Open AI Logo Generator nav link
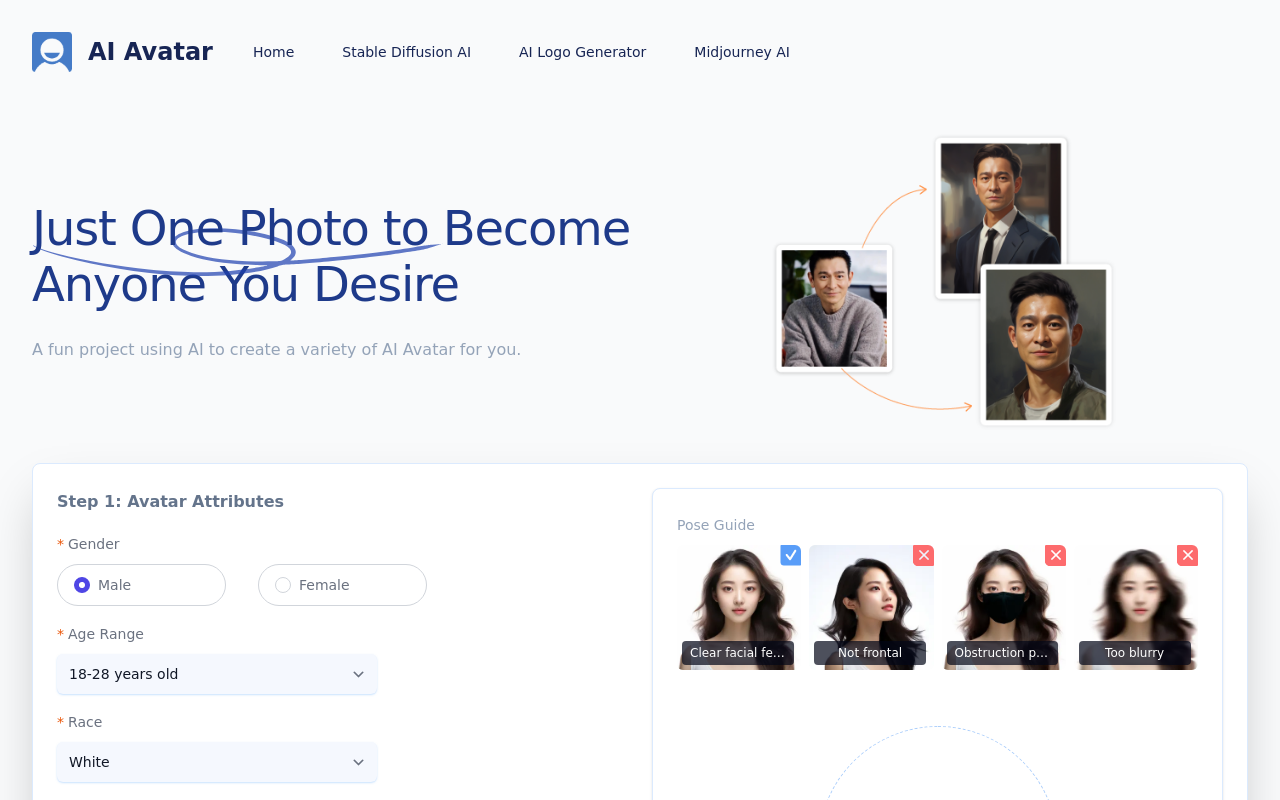 [x=582, y=52]
